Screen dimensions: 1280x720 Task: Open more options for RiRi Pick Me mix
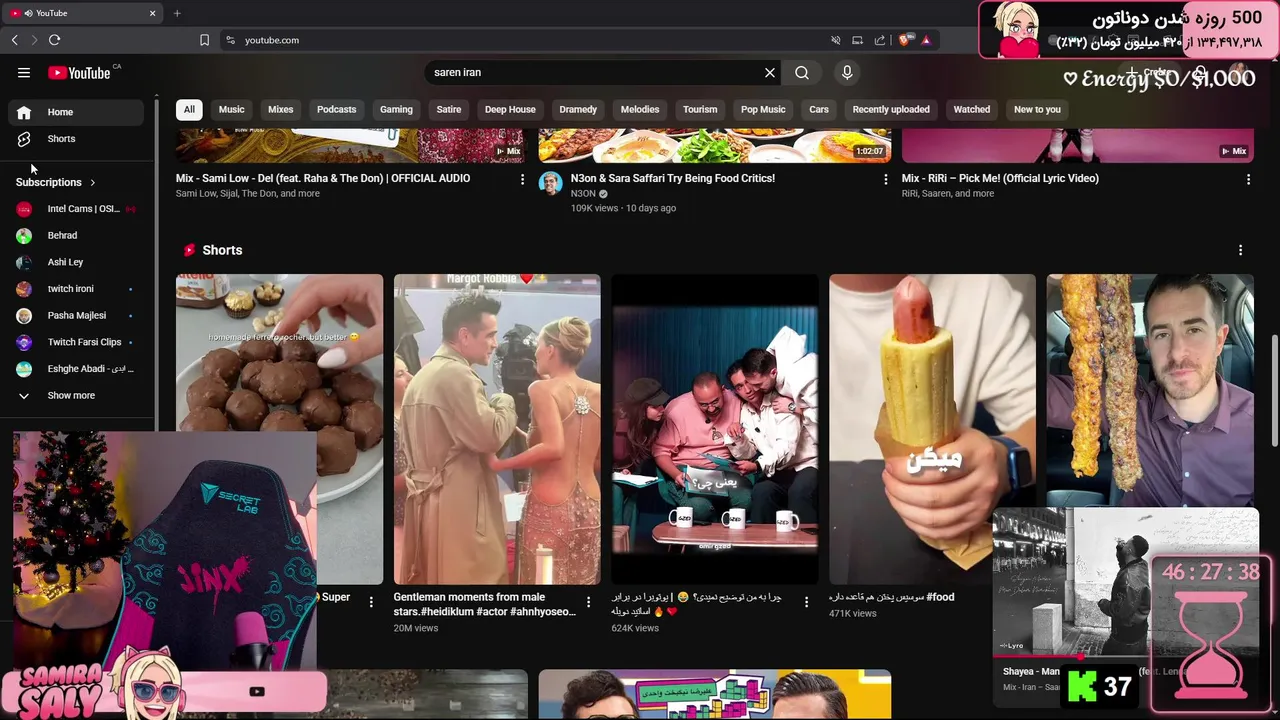[x=1248, y=179]
